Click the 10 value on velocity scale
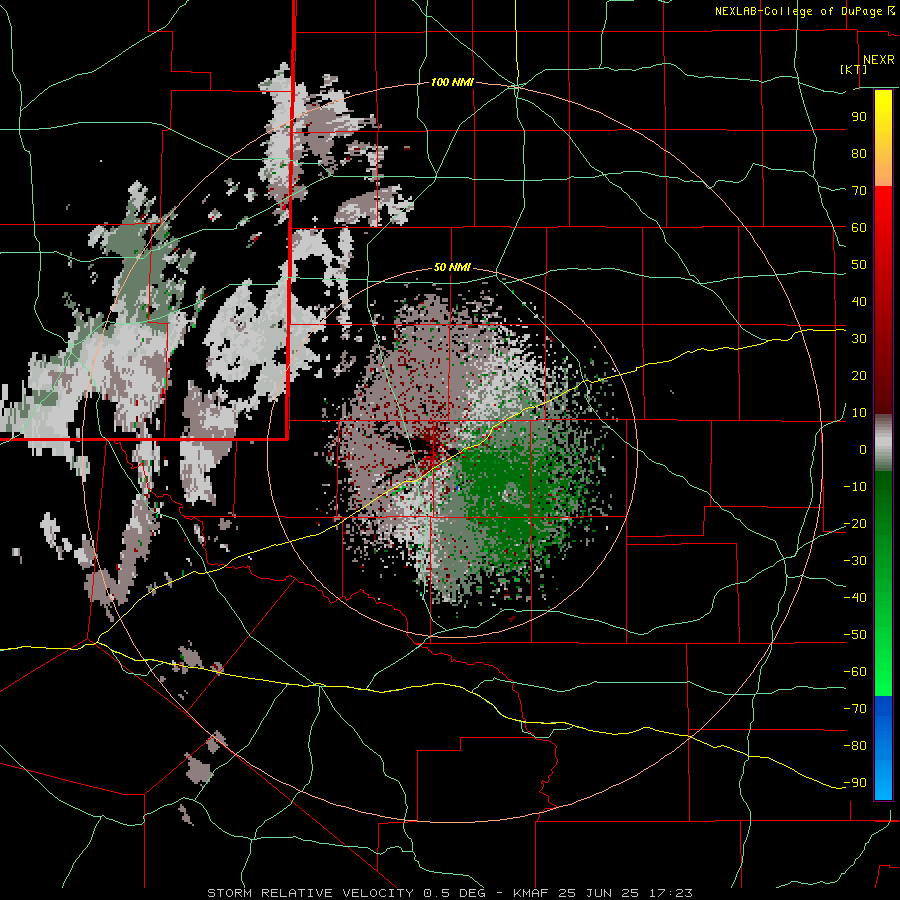Screen dimensions: 900x900 (859, 413)
